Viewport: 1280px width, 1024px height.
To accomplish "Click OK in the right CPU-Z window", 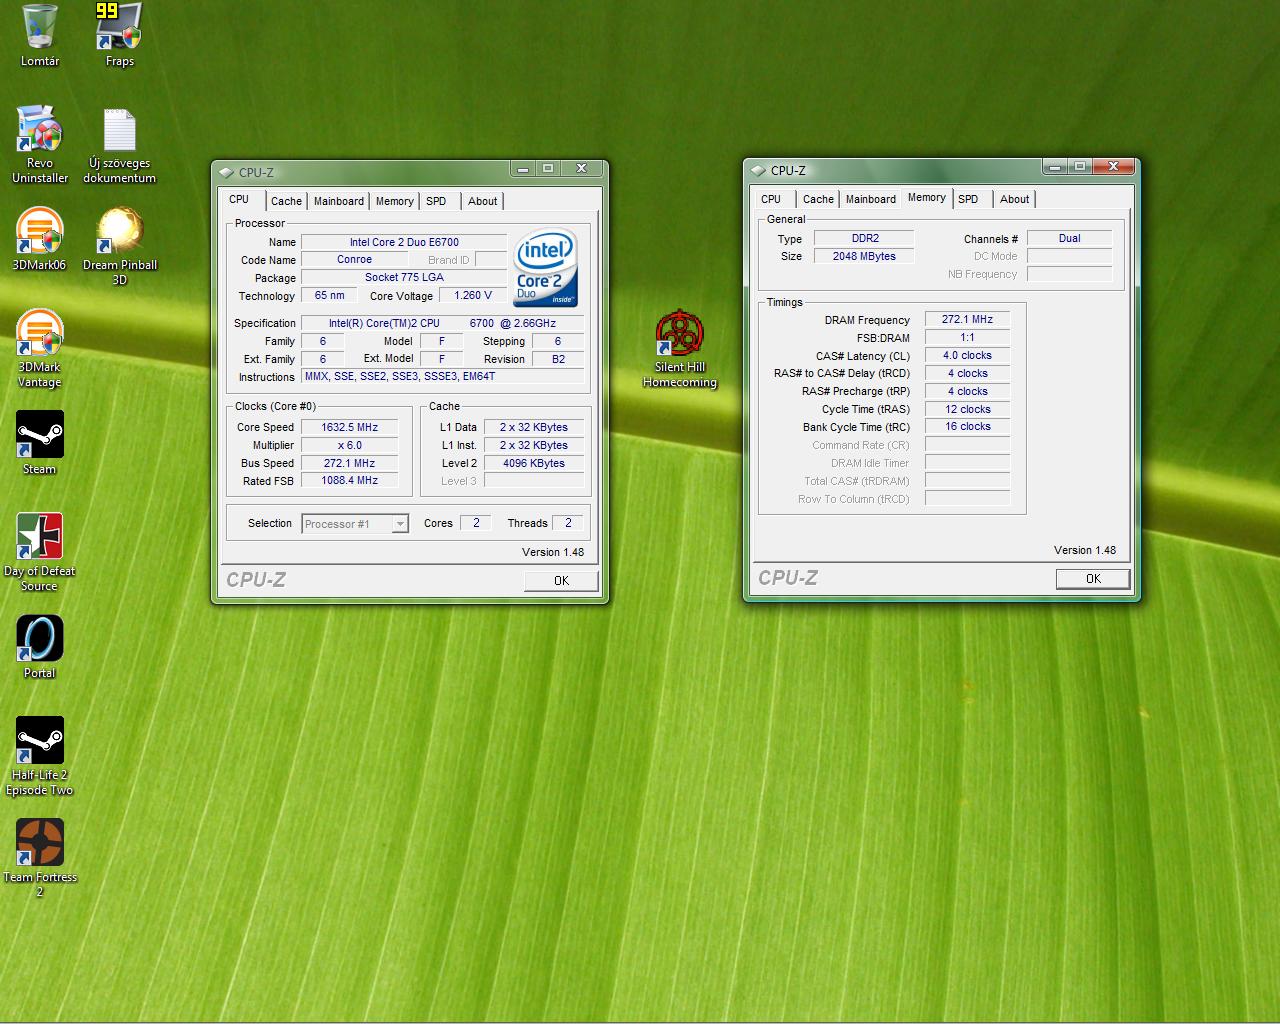I will tap(1093, 579).
